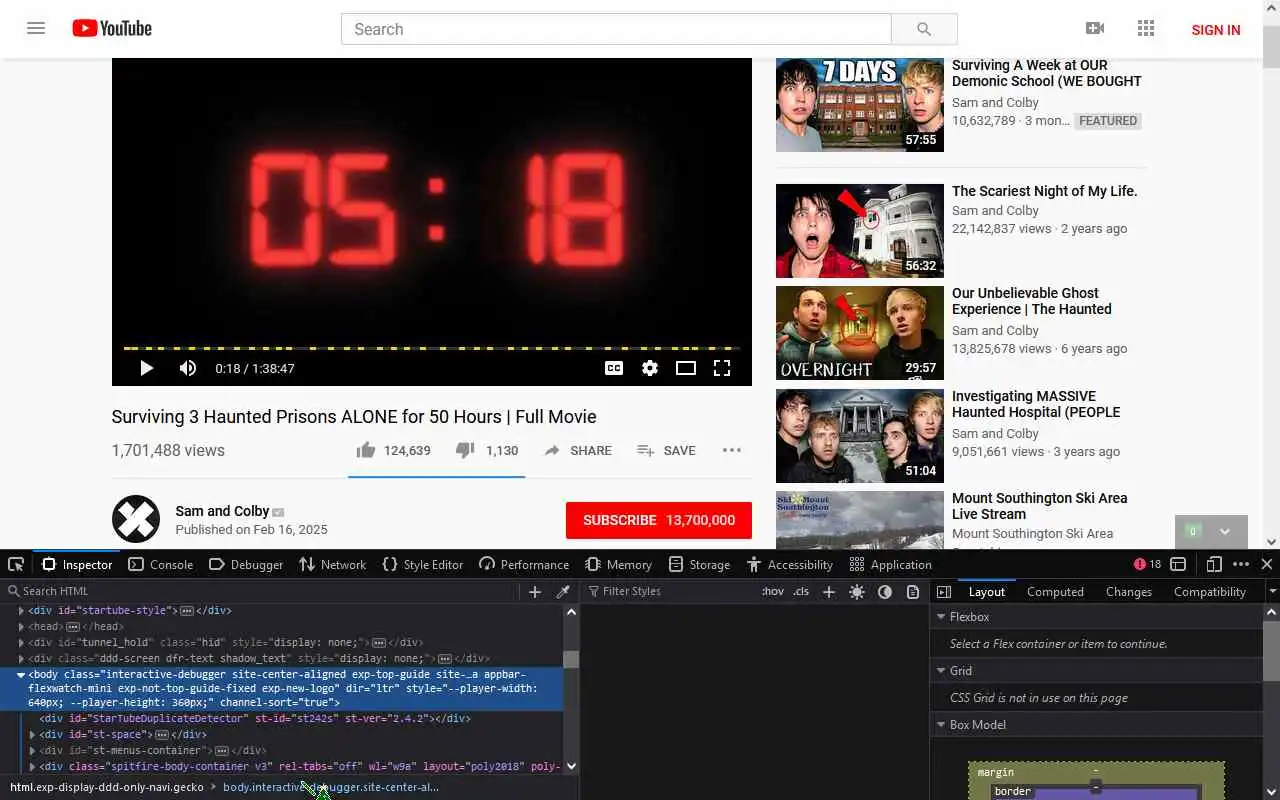Subscribe to Sam and Colby

[659, 520]
